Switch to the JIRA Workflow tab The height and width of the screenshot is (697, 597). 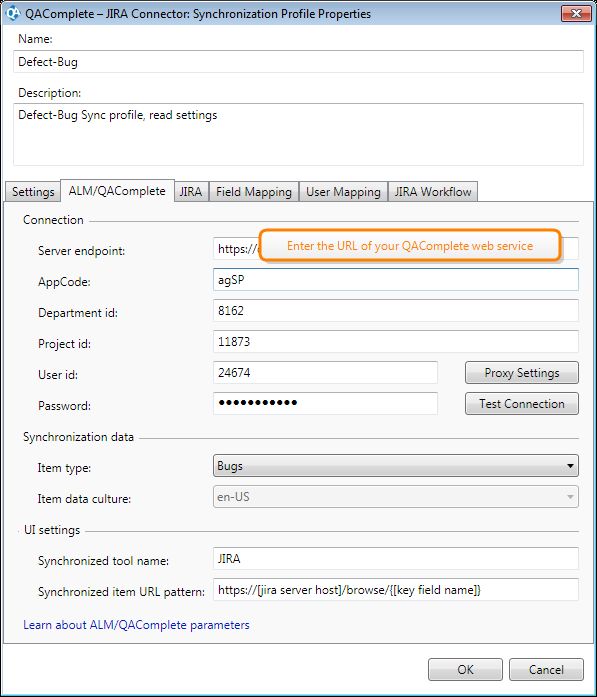tap(433, 192)
